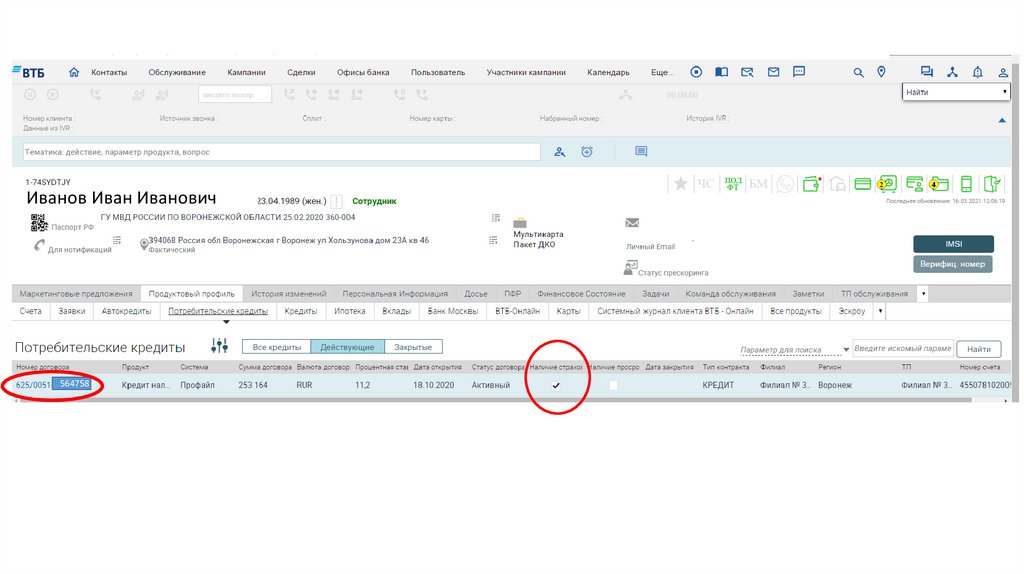
Task: Click the Сотрудник label
Action: 374,201
